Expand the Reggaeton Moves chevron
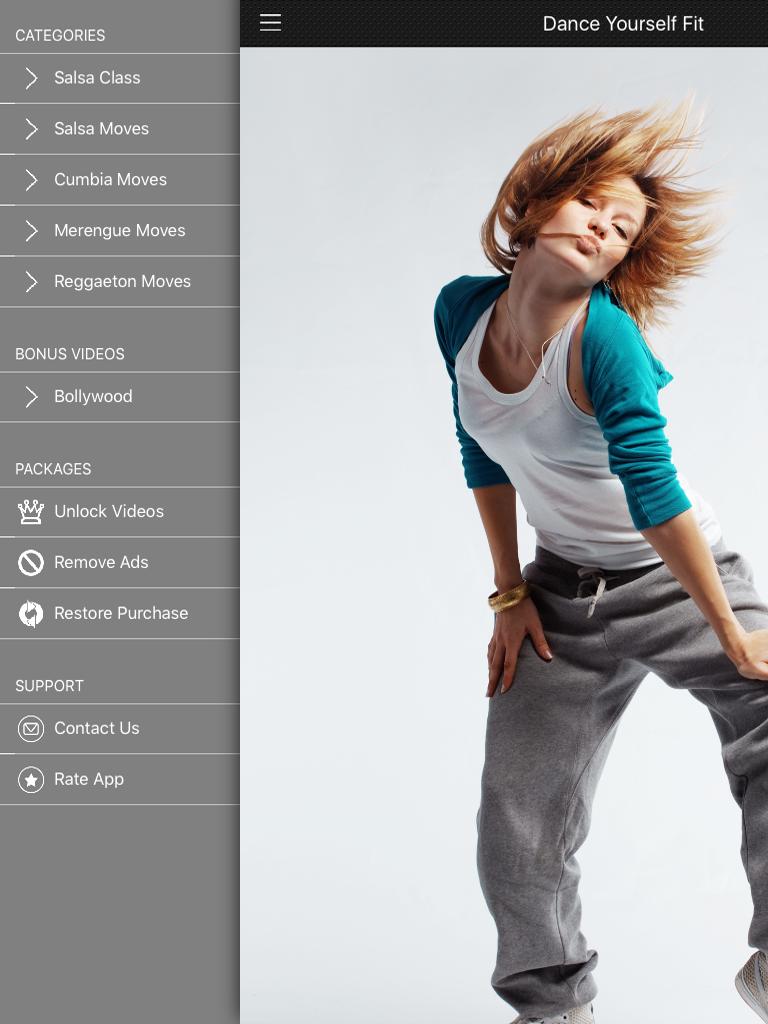Viewport: 768px width, 1024px height. tap(31, 281)
